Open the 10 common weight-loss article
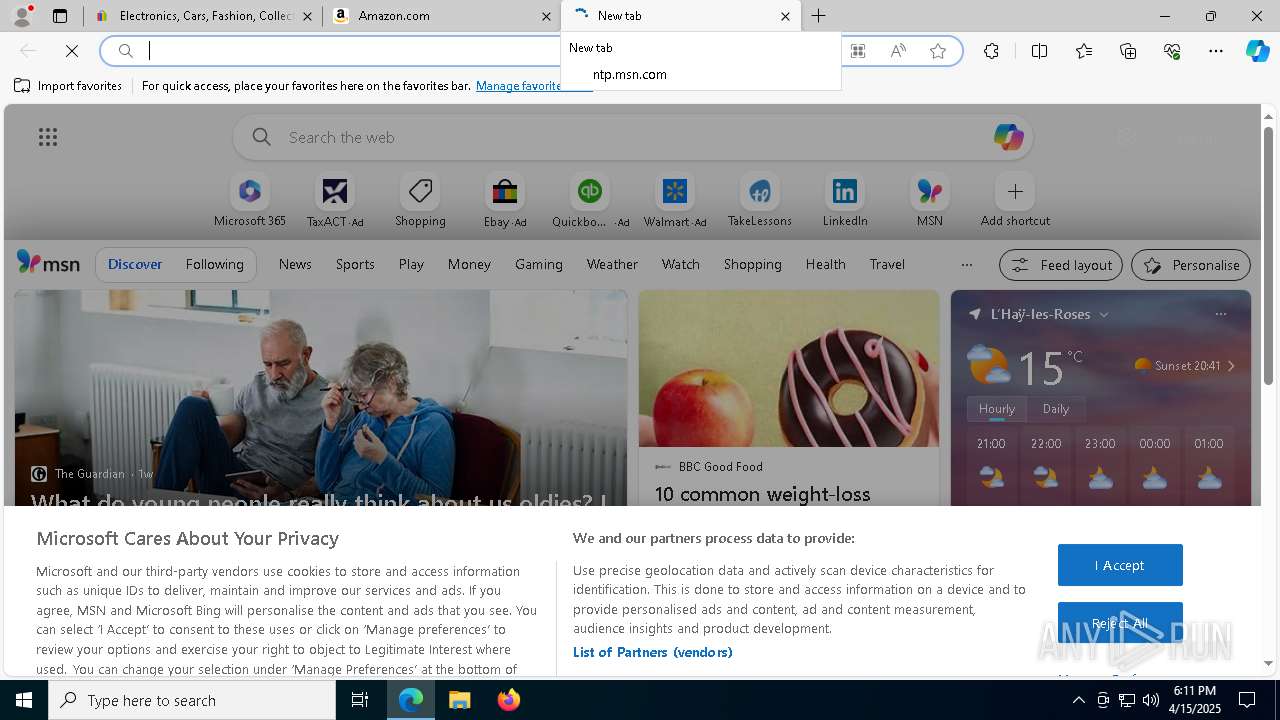This screenshot has width=1280, height=720. click(762, 494)
